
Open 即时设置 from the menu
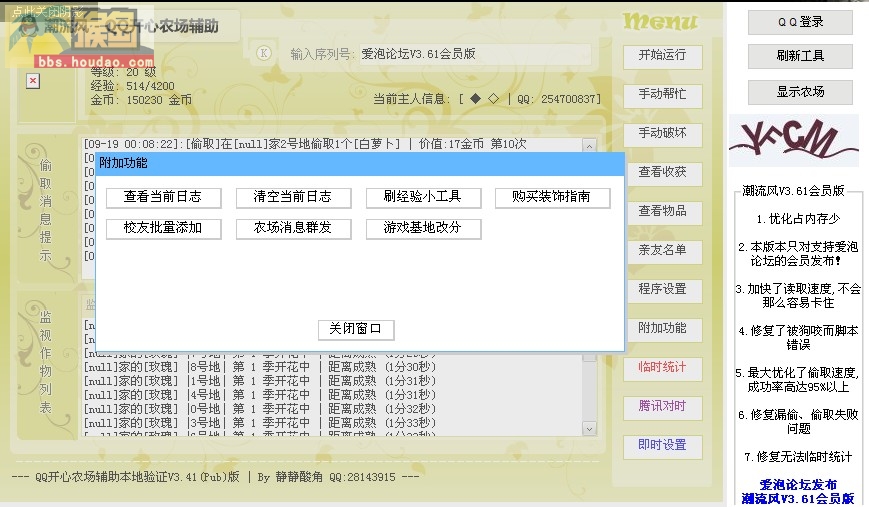(x=662, y=446)
